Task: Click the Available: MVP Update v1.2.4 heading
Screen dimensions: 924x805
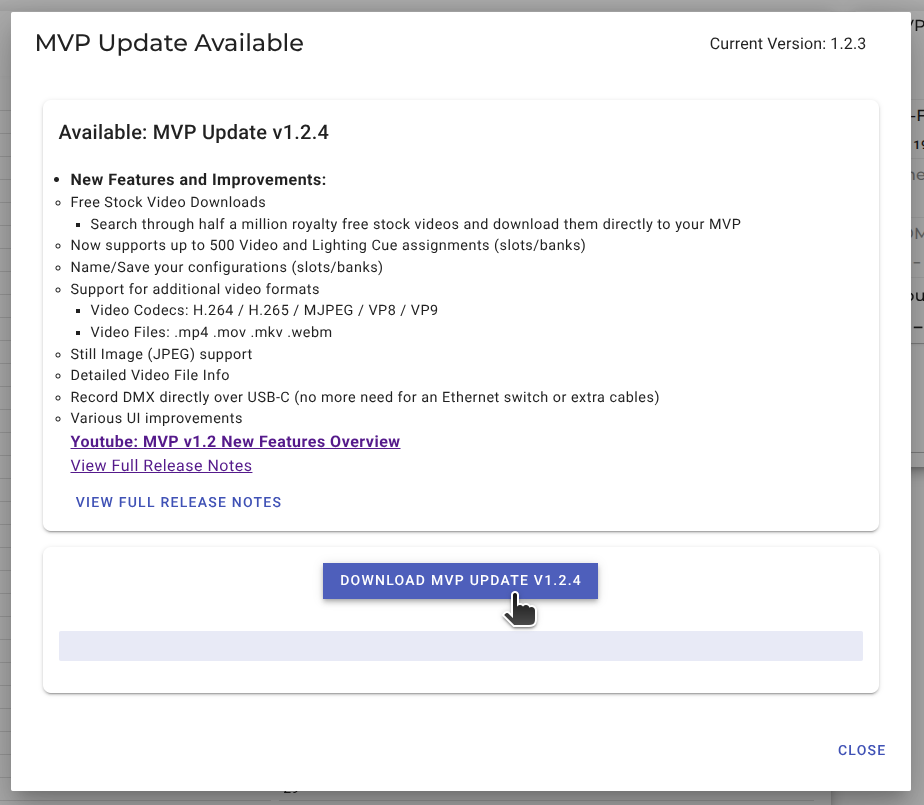Action: (194, 132)
